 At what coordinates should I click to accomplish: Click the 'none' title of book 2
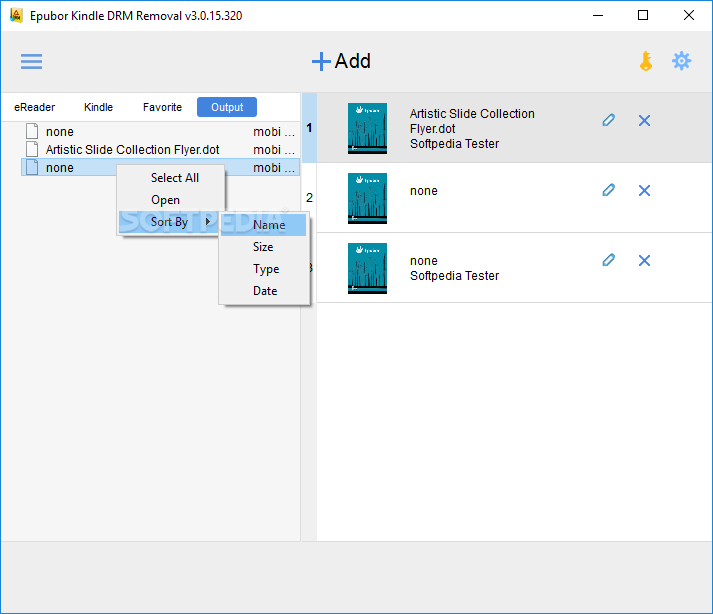click(x=423, y=191)
